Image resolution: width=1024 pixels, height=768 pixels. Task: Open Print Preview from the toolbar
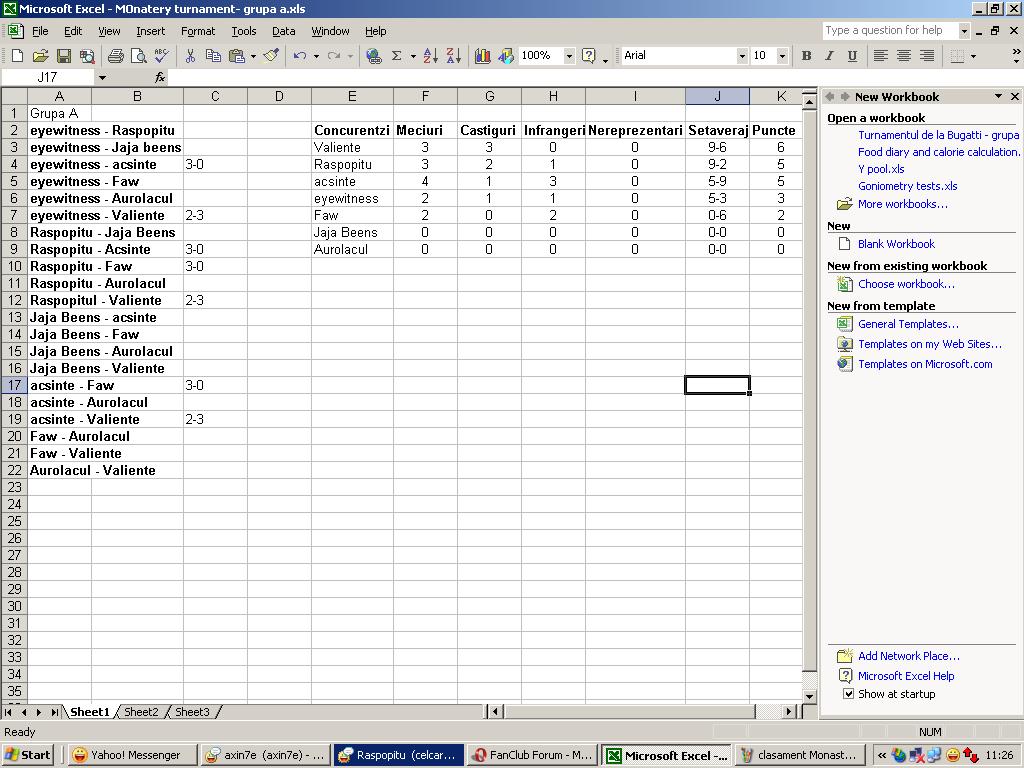click(x=138, y=56)
